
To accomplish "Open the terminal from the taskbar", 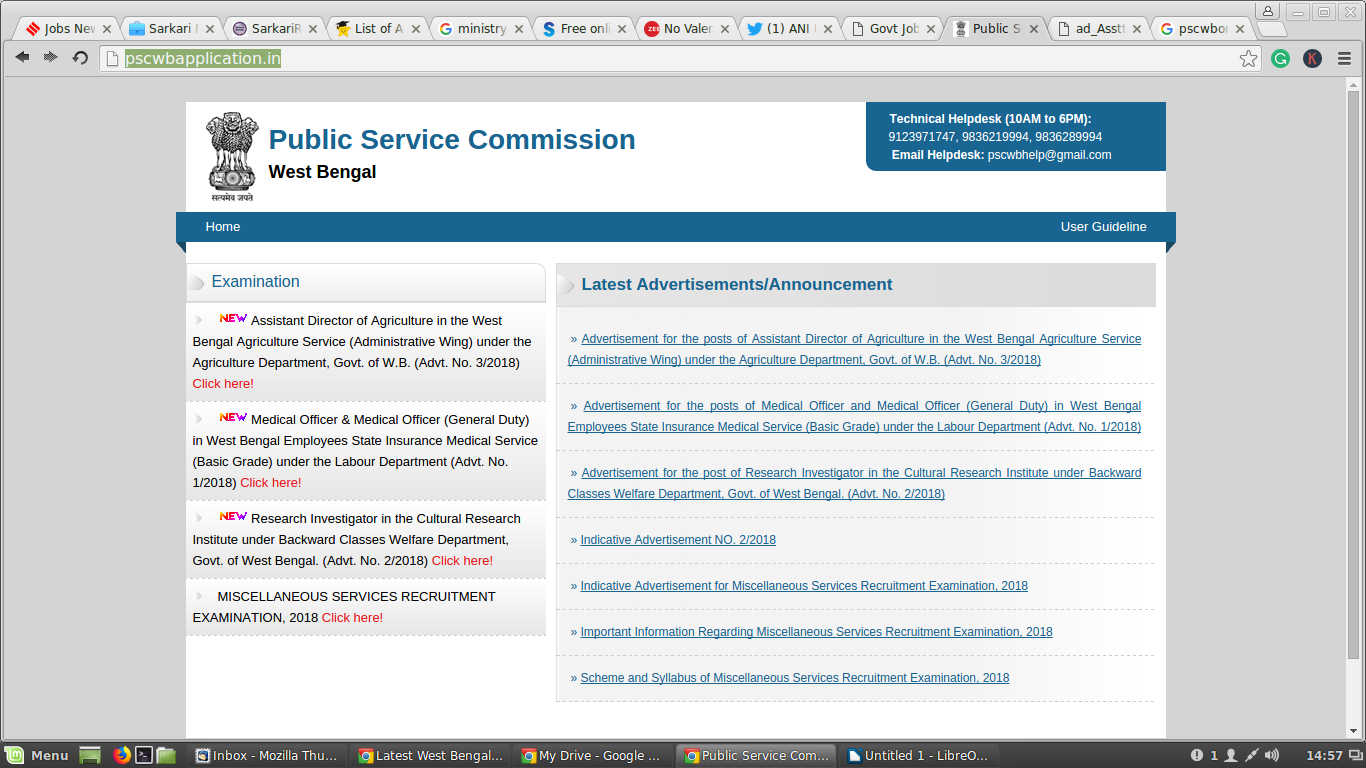I will coord(144,755).
